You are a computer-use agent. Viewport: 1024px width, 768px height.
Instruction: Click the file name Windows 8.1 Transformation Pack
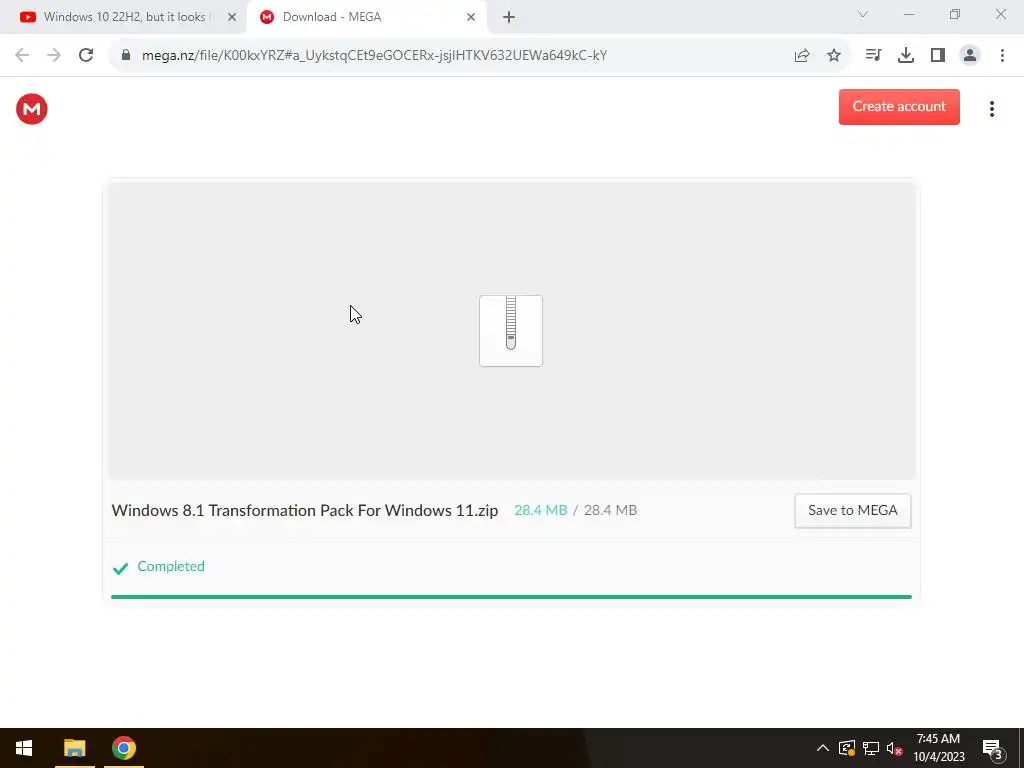point(304,510)
